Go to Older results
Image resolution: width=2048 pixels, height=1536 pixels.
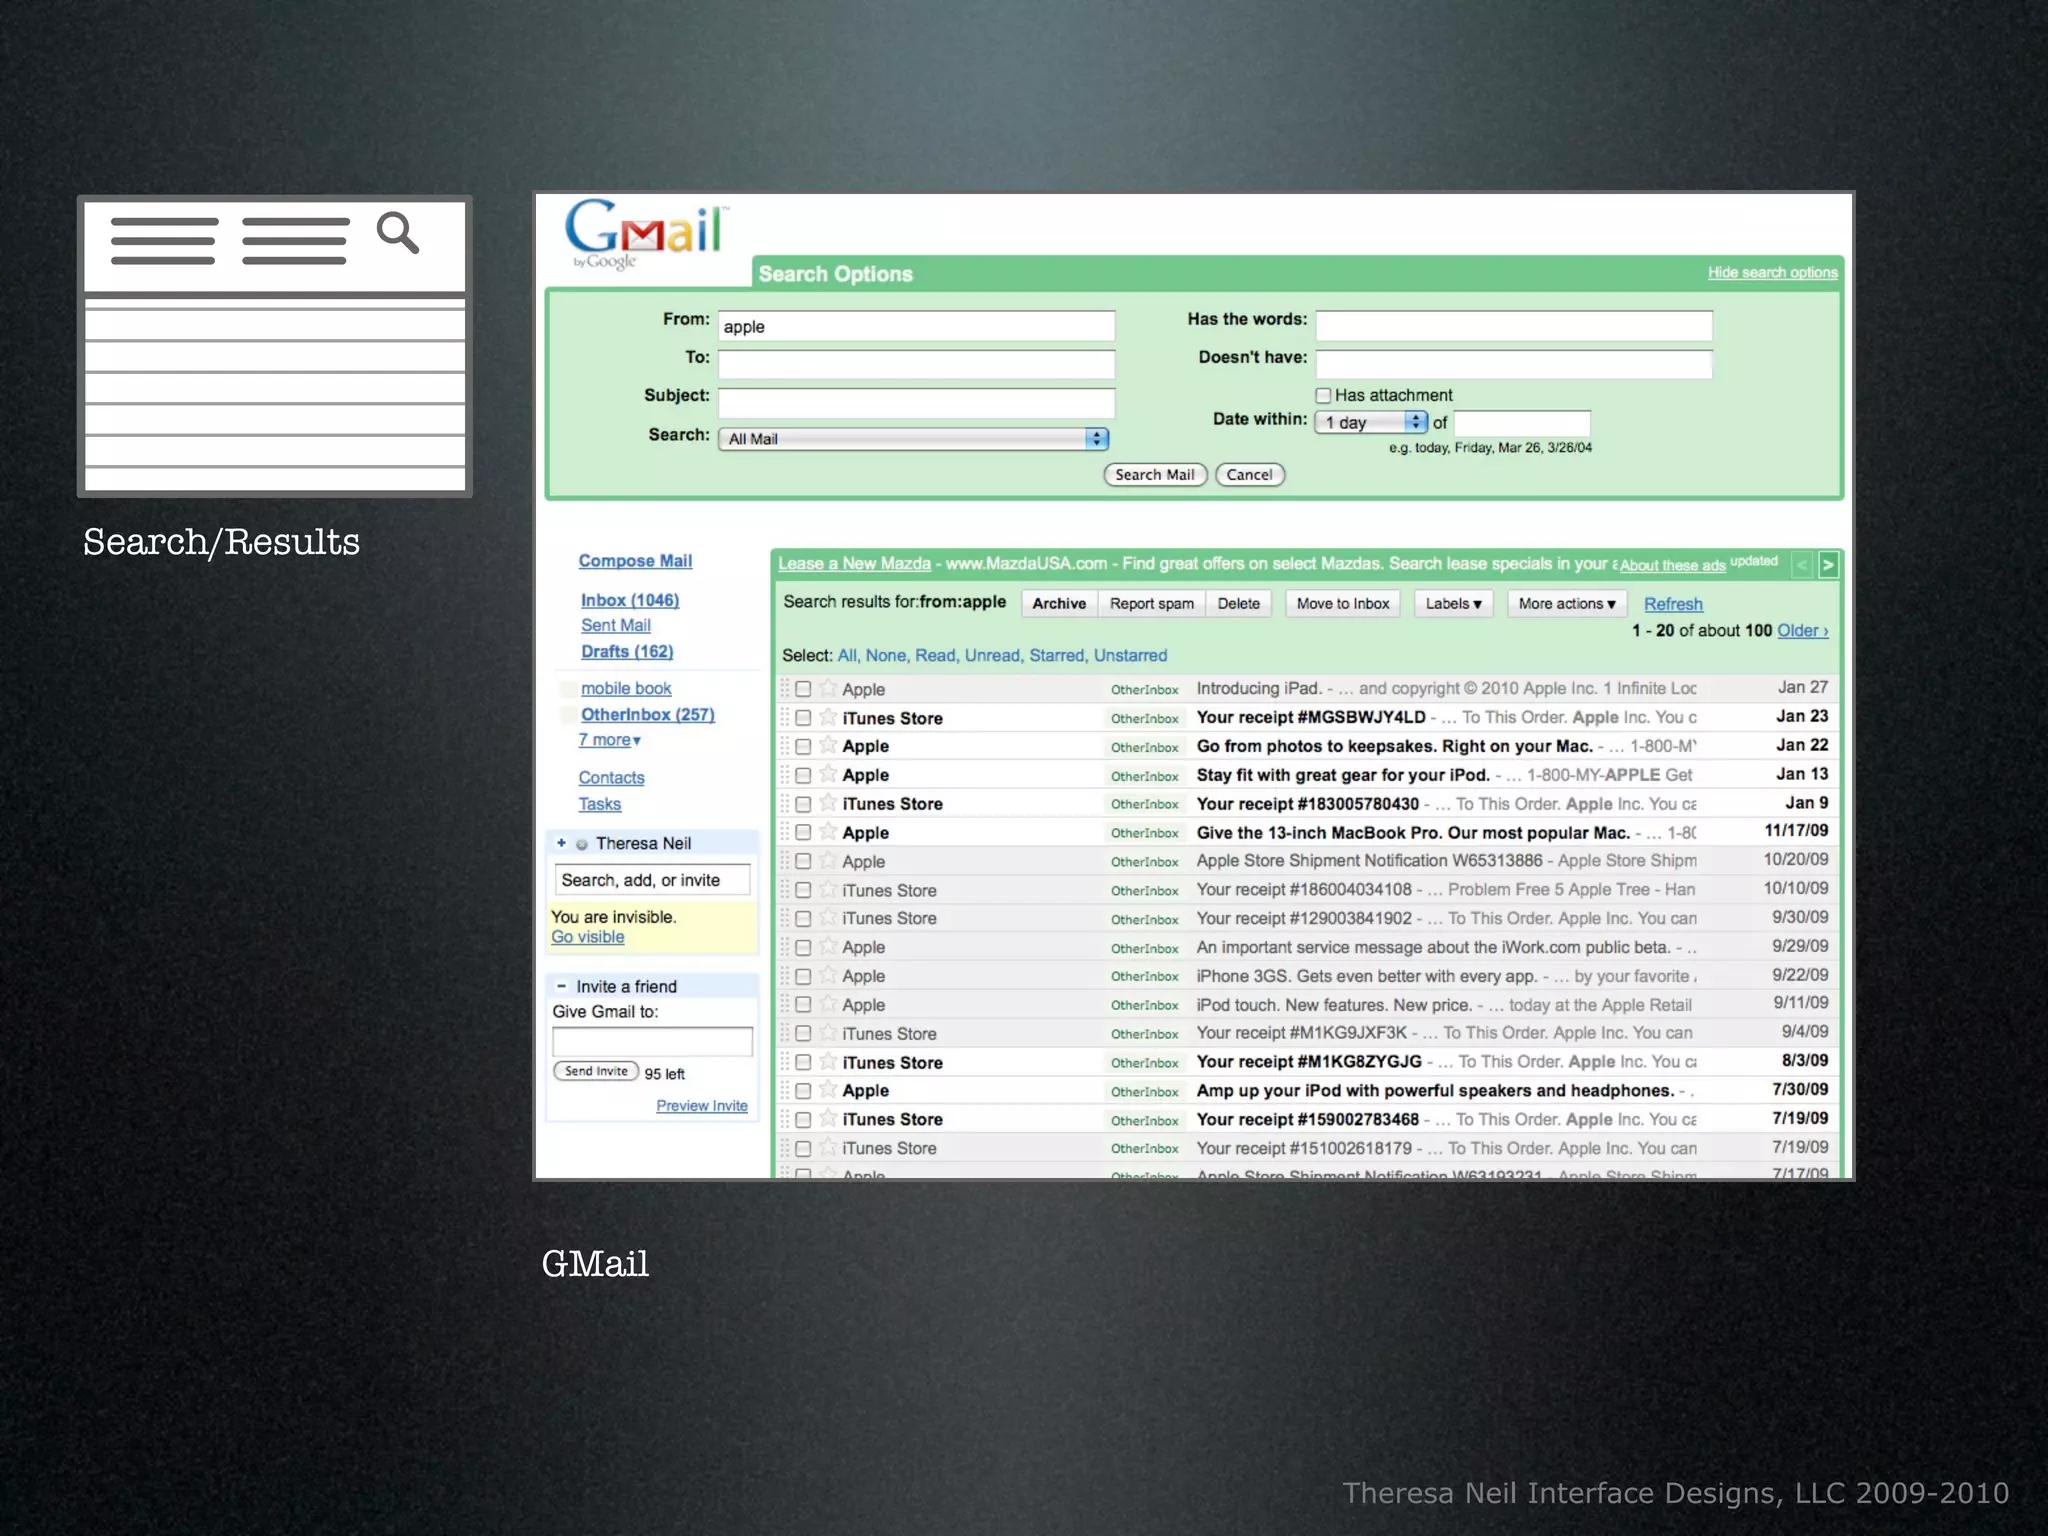click(x=1802, y=631)
